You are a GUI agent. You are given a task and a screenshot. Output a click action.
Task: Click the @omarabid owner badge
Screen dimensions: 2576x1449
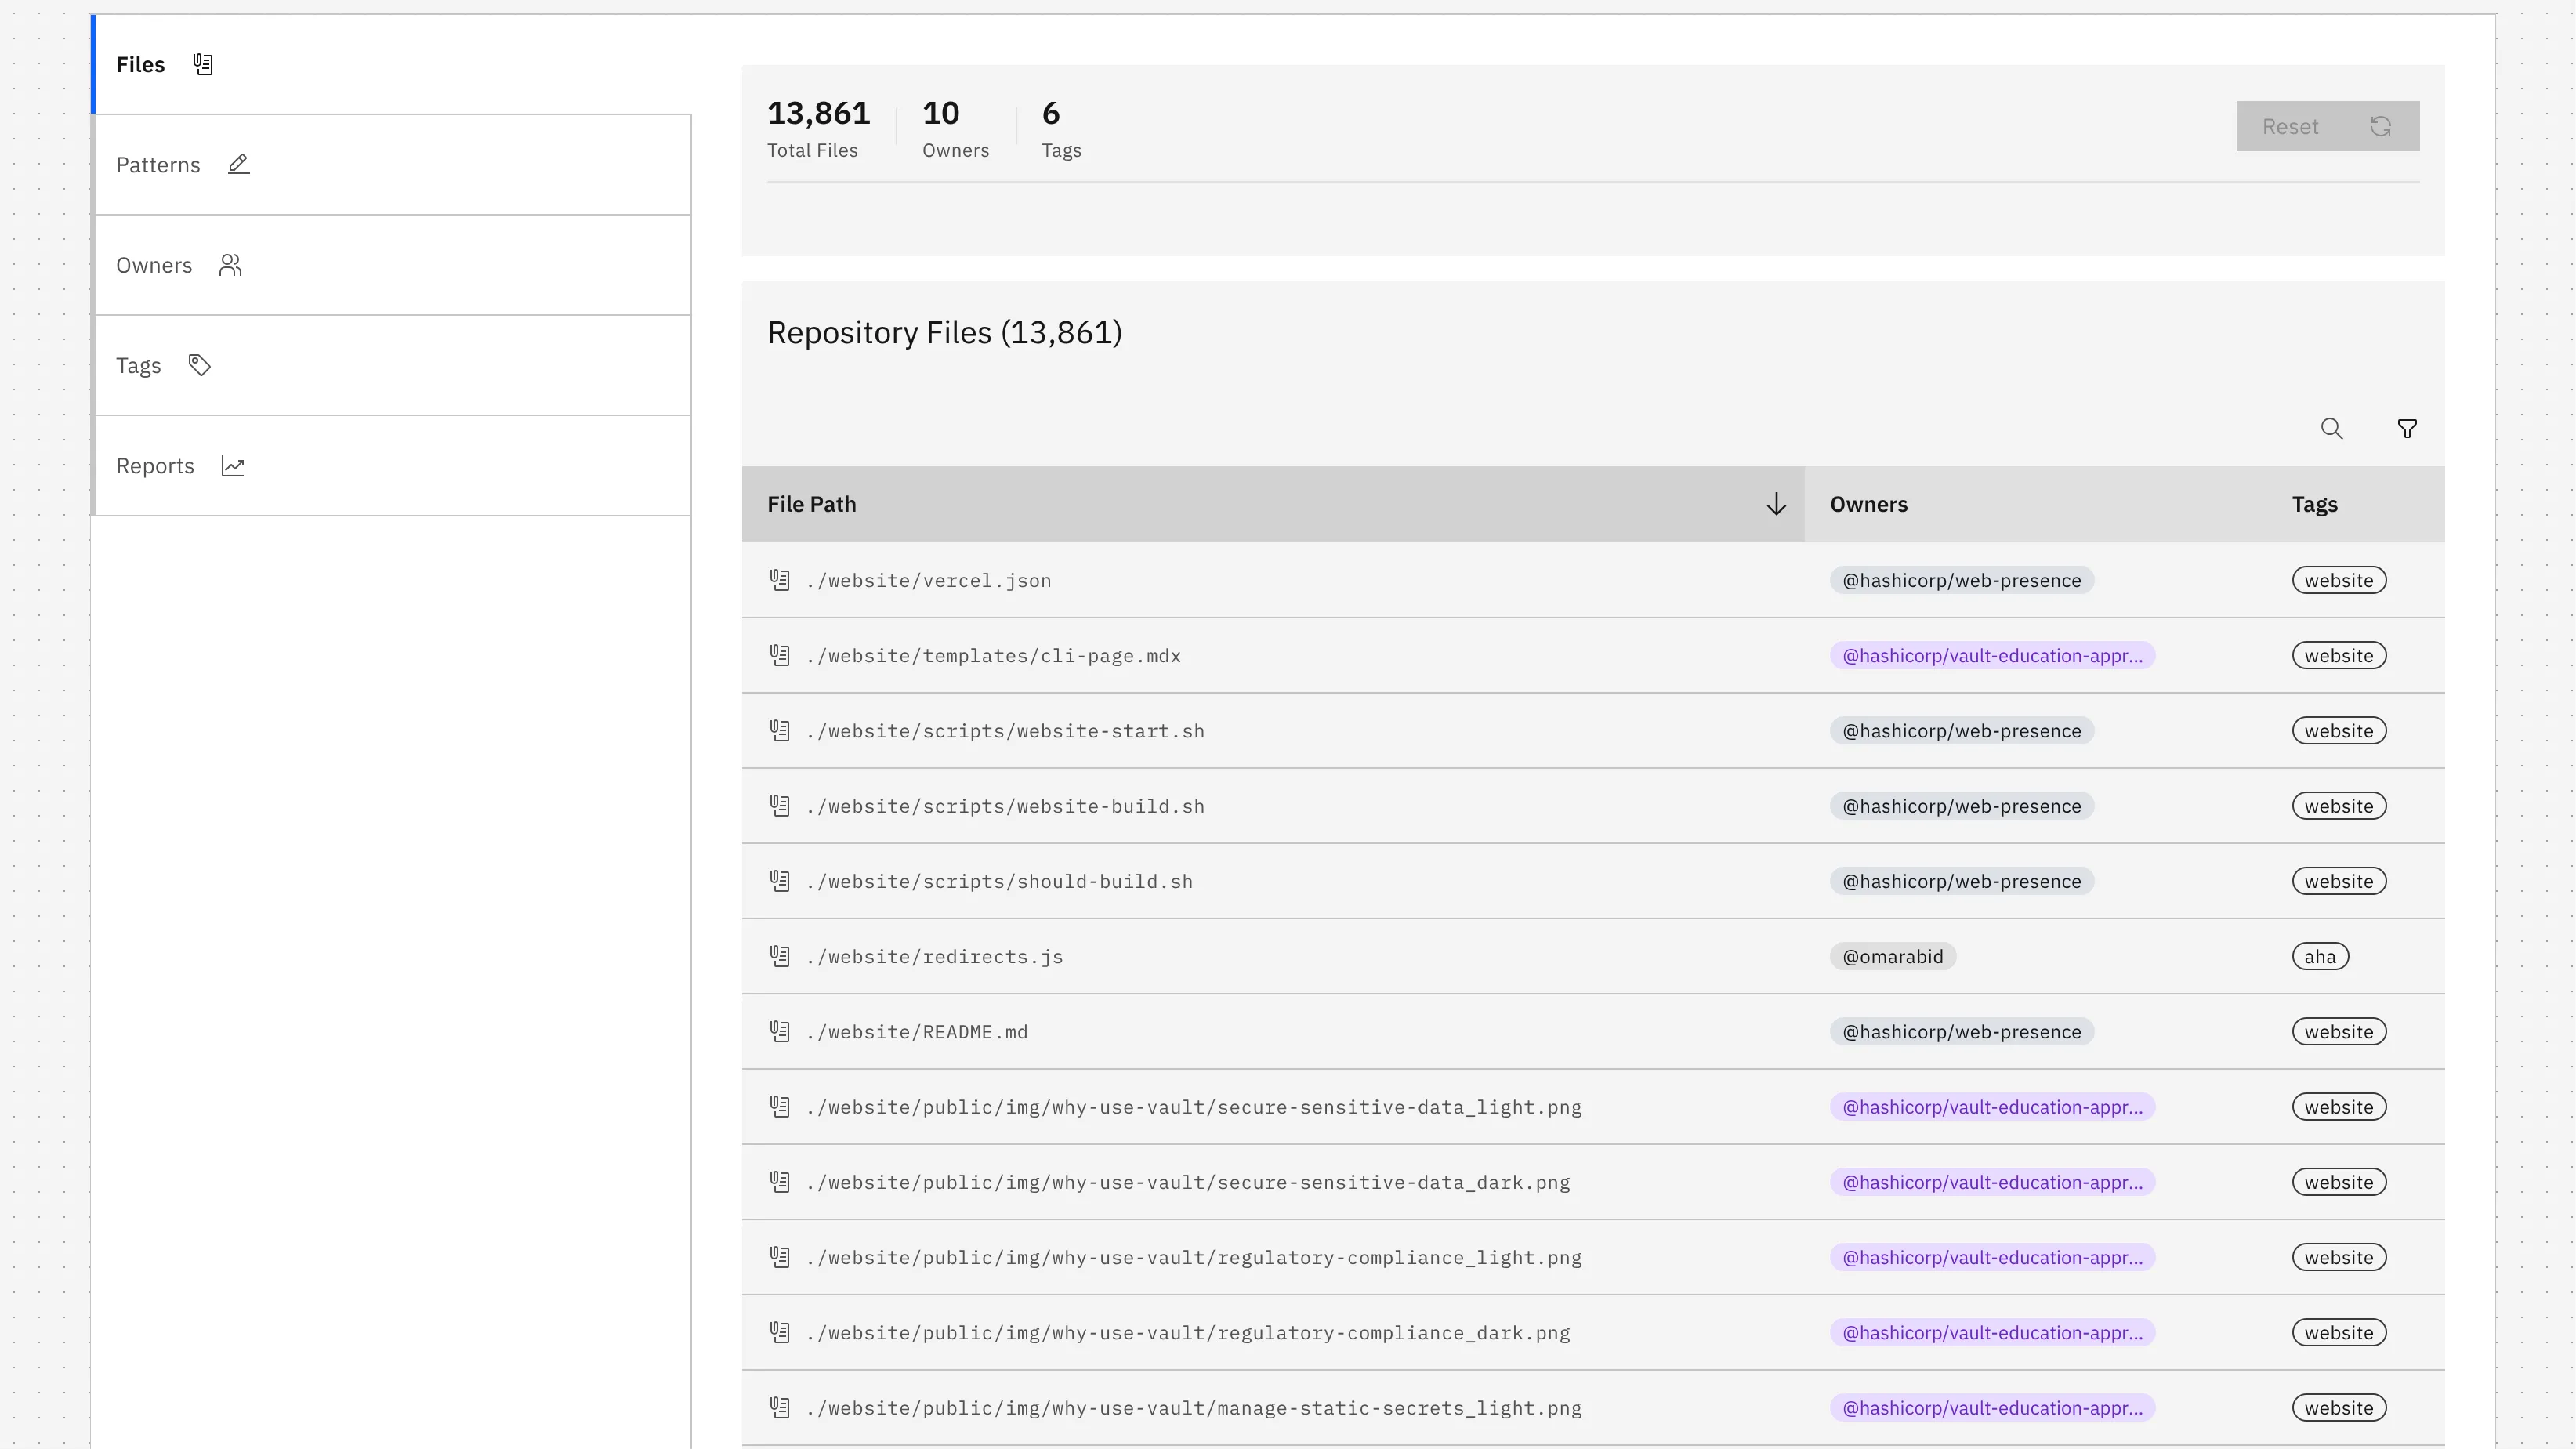(x=1891, y=955)
